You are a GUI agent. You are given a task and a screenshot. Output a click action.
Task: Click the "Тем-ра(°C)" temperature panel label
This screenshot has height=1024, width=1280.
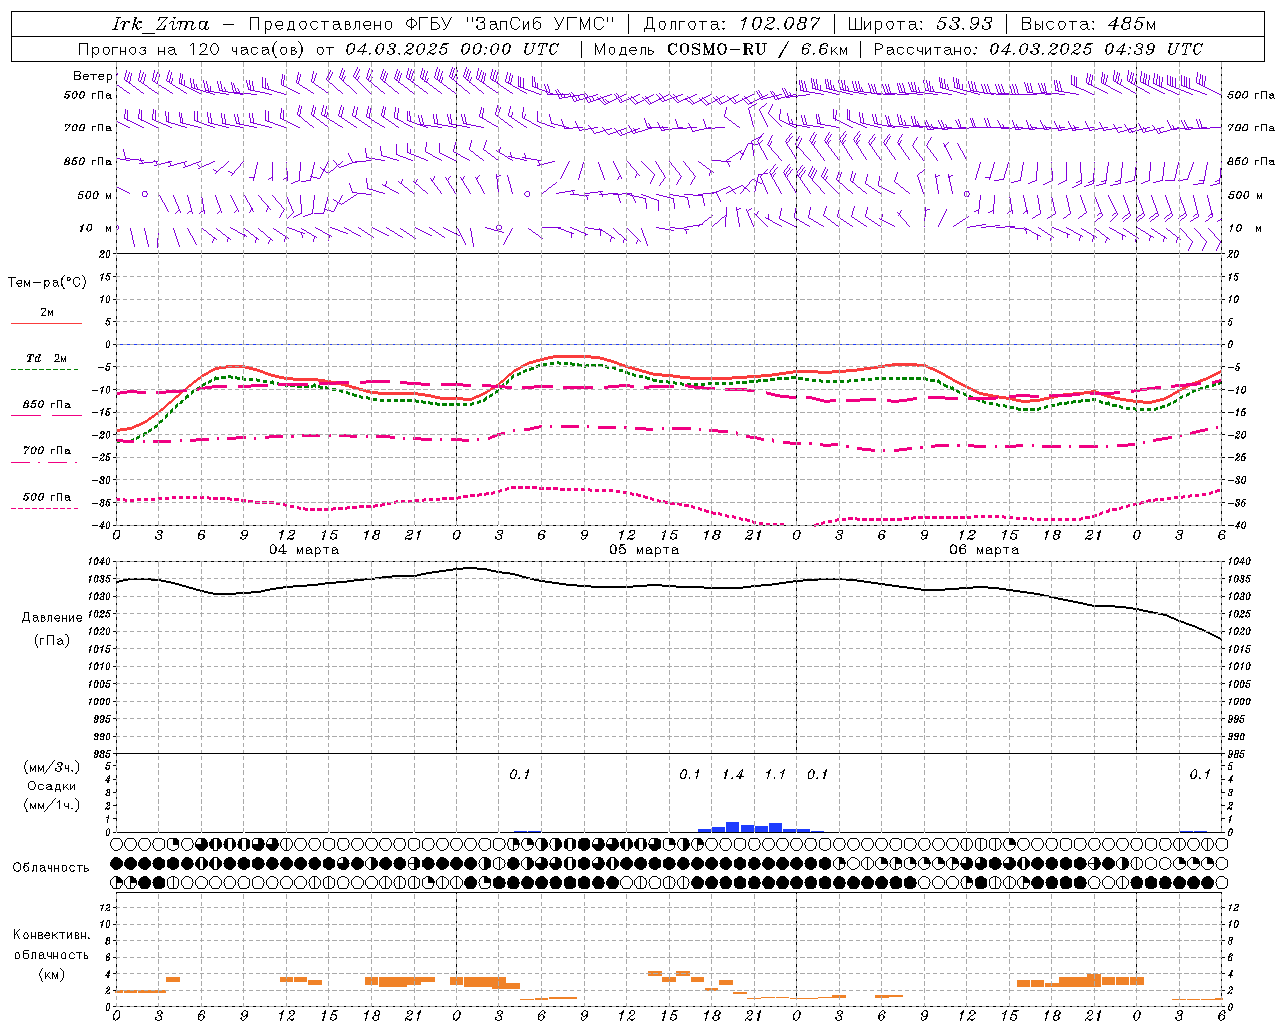click(x=47, y=283)
